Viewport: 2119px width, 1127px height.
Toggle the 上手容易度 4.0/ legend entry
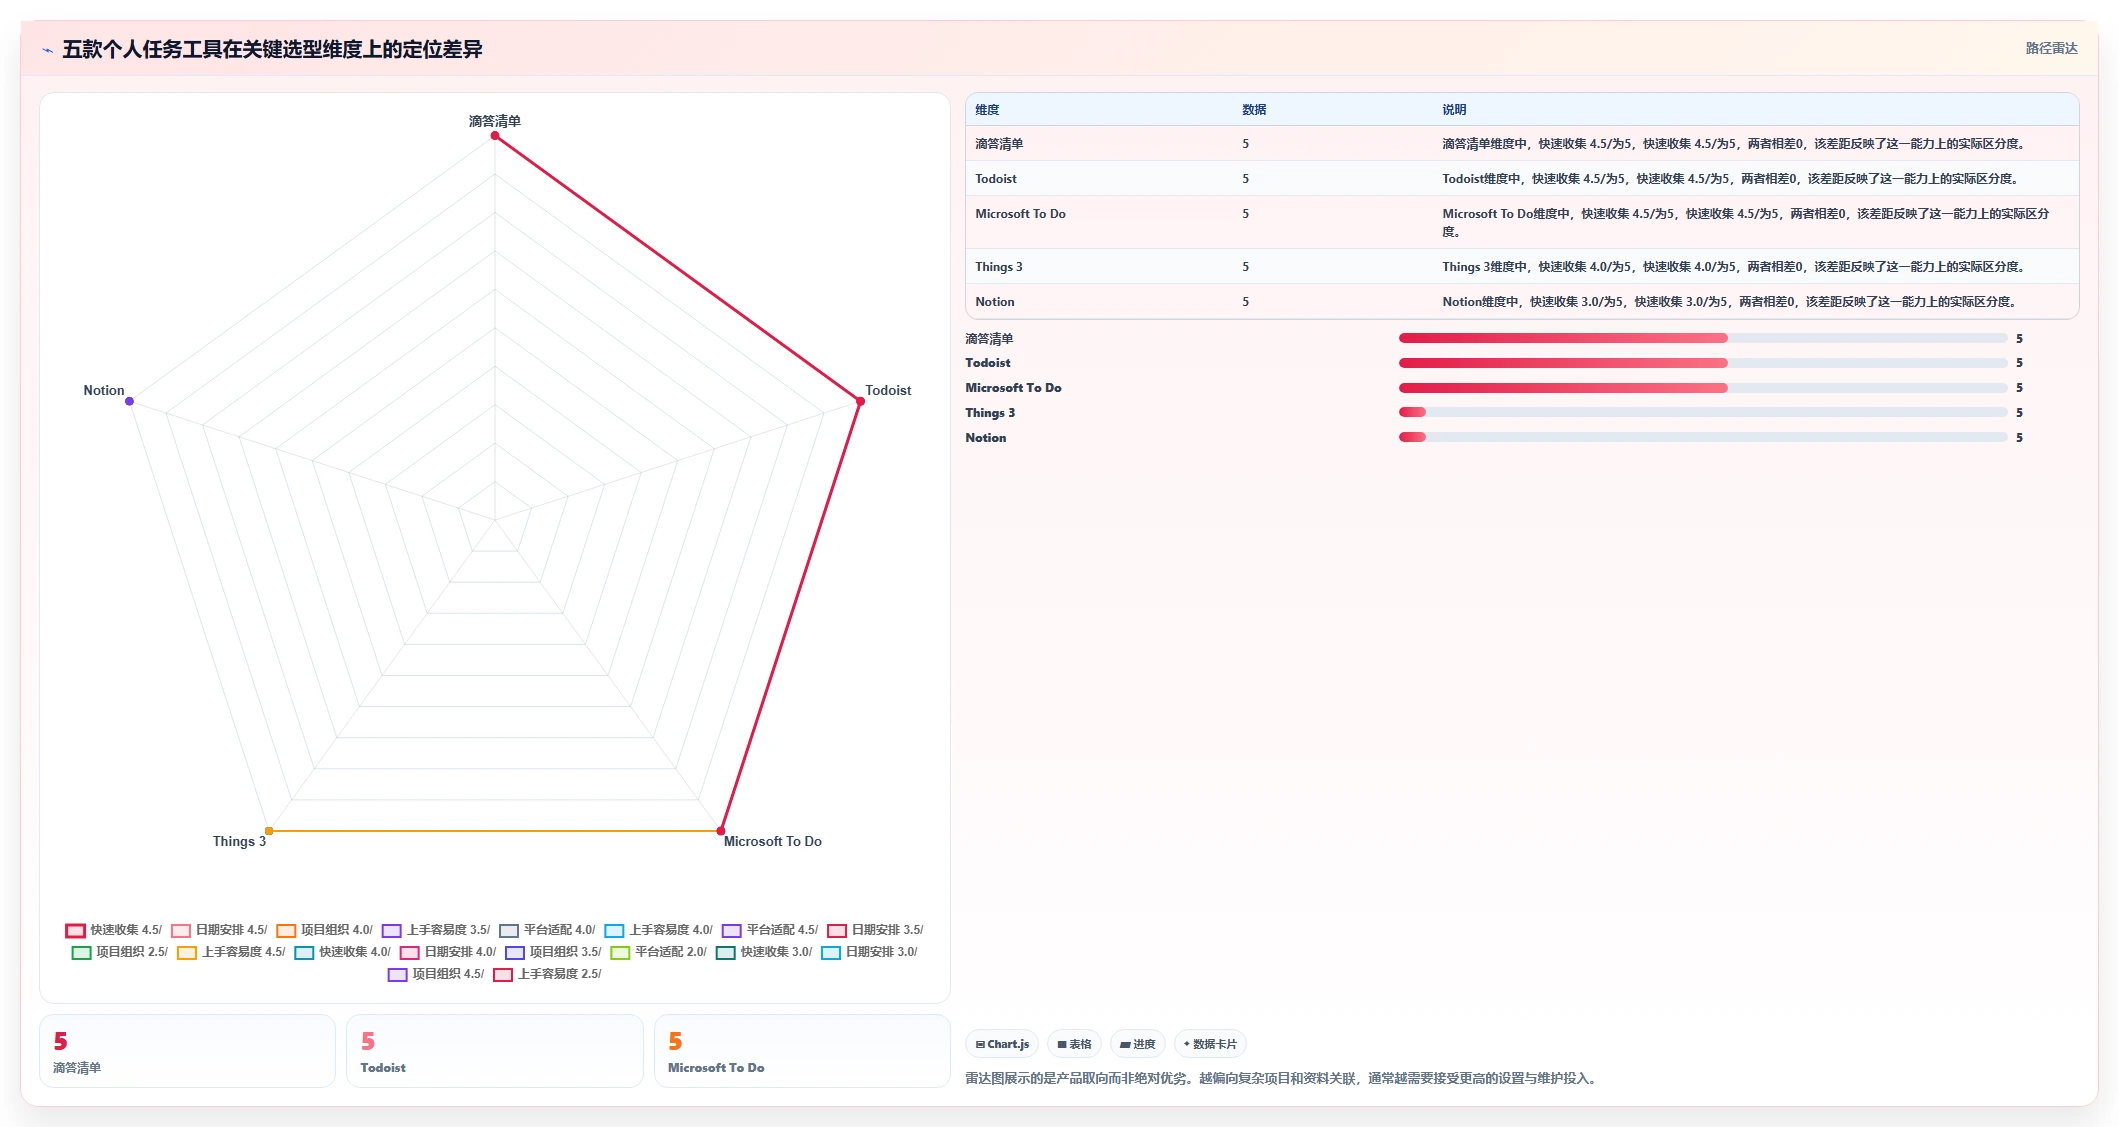click(659, 930)
